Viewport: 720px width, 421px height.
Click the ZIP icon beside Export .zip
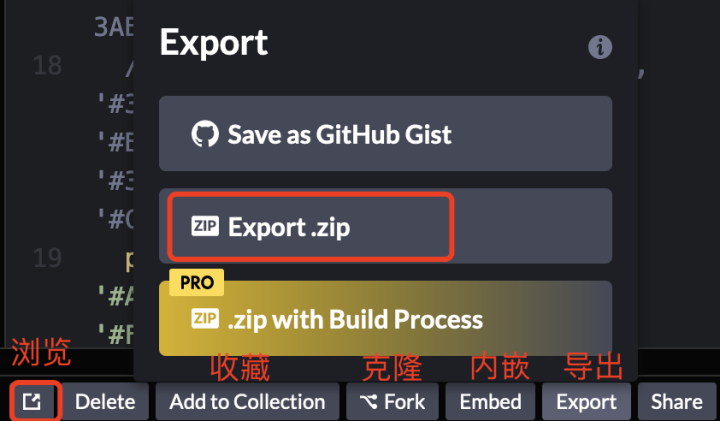[205, 226]
